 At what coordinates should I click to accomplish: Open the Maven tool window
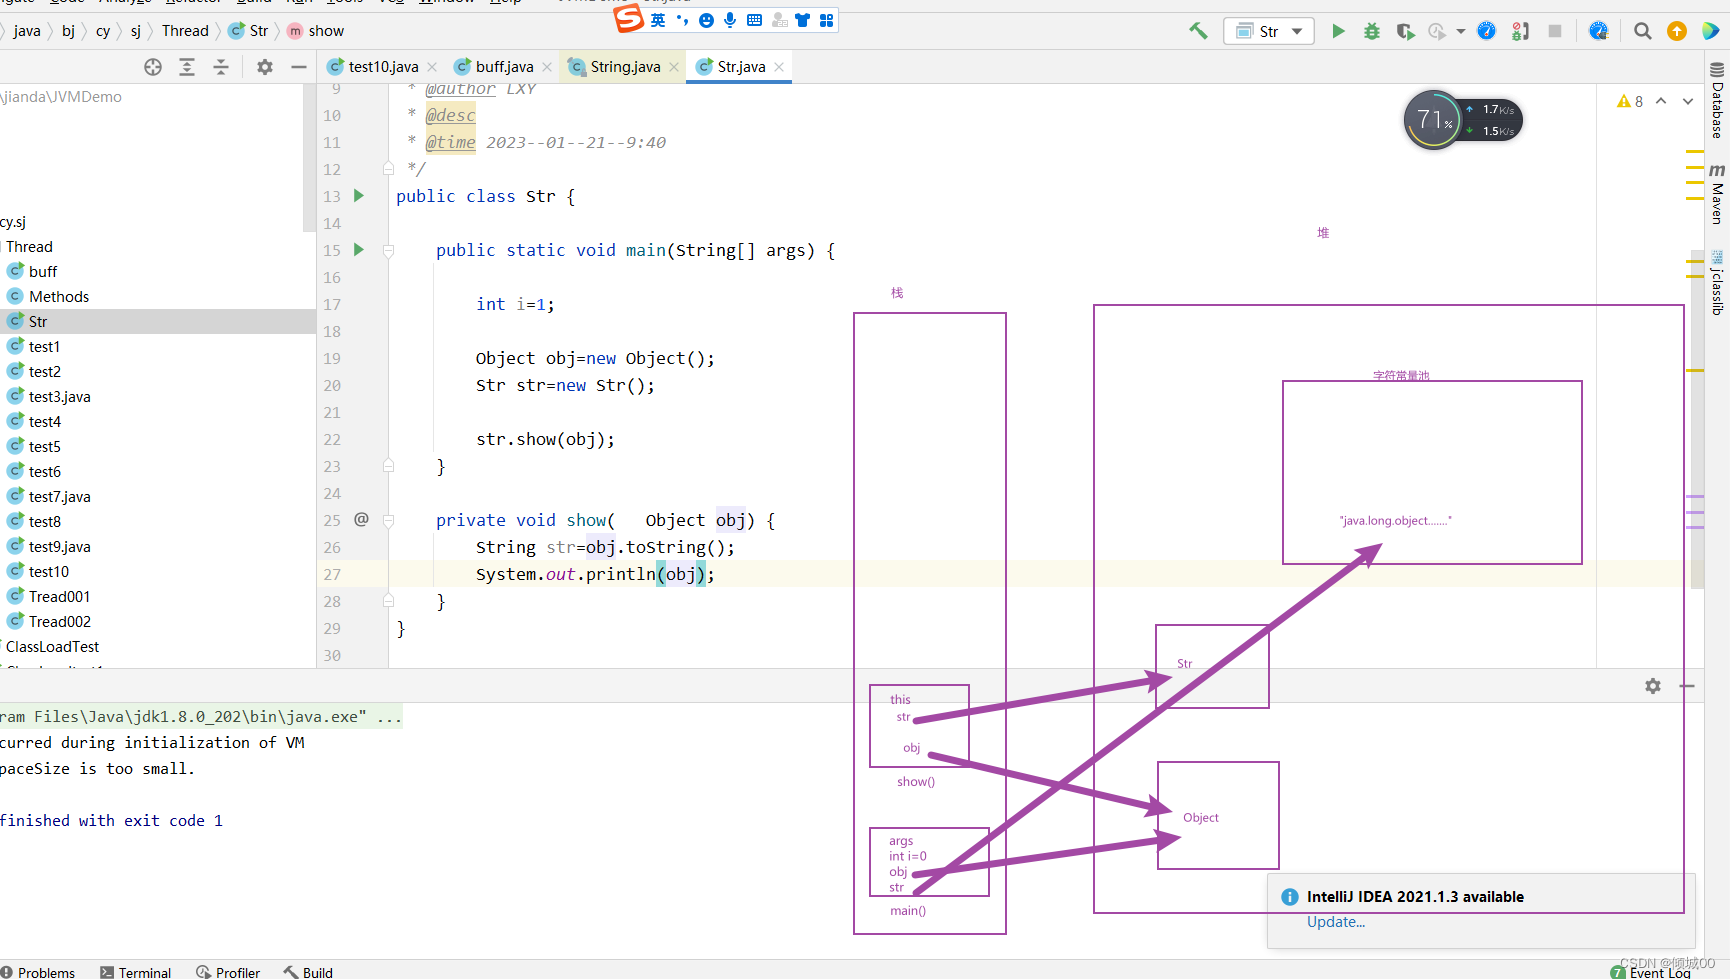(1717, 193)
